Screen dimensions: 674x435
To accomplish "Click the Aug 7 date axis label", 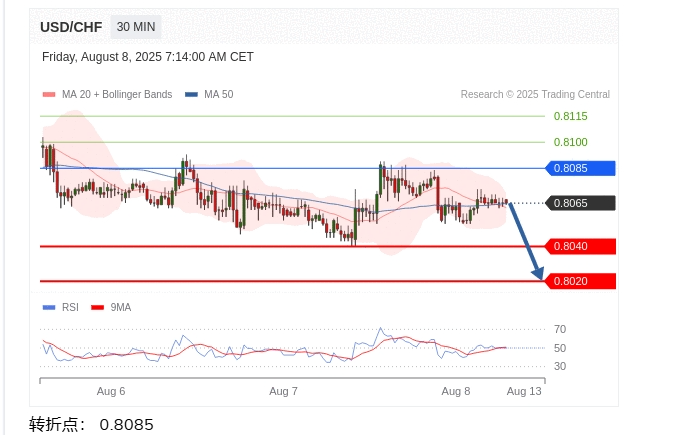I will pyautogui.click(x=283, y=391).
